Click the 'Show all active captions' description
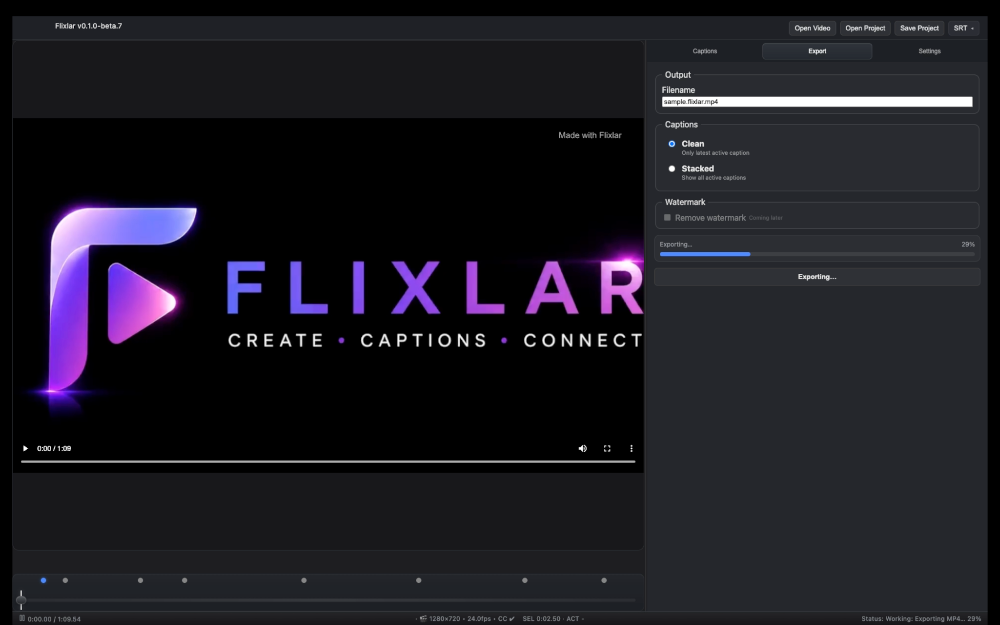The image size is (1000, 625). [x=714, y=178]
